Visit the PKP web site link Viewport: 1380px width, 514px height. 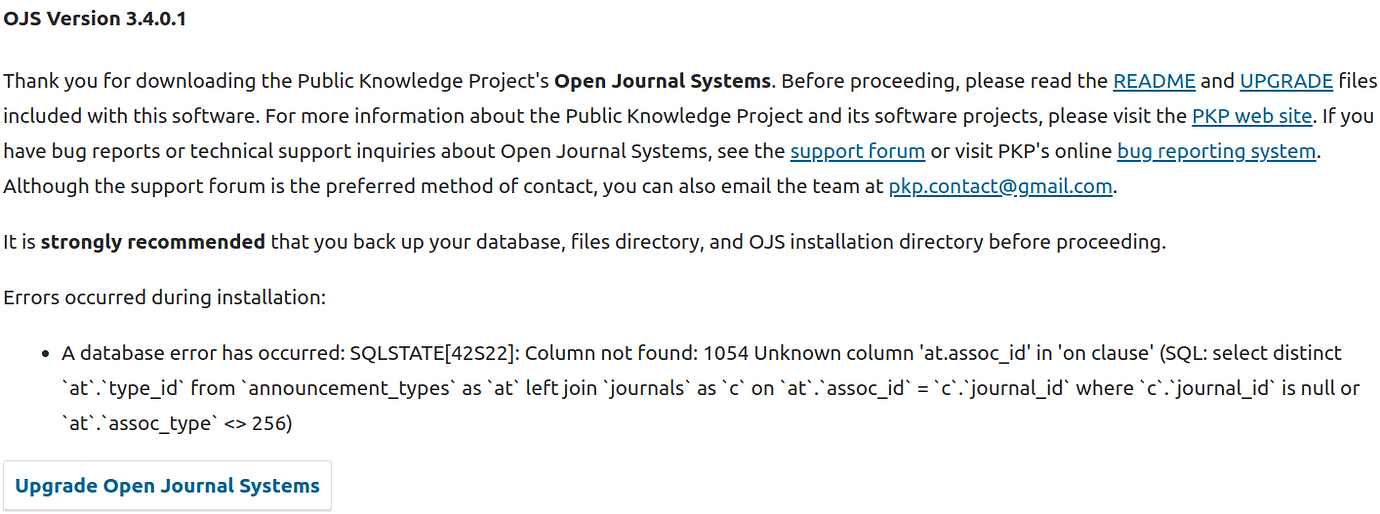click(1252, 116)
